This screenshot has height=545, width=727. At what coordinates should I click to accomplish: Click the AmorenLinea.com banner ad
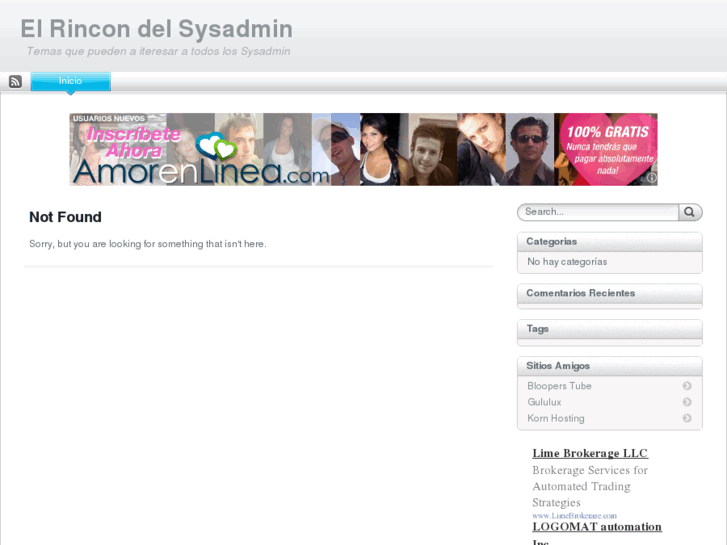point(364,149)
